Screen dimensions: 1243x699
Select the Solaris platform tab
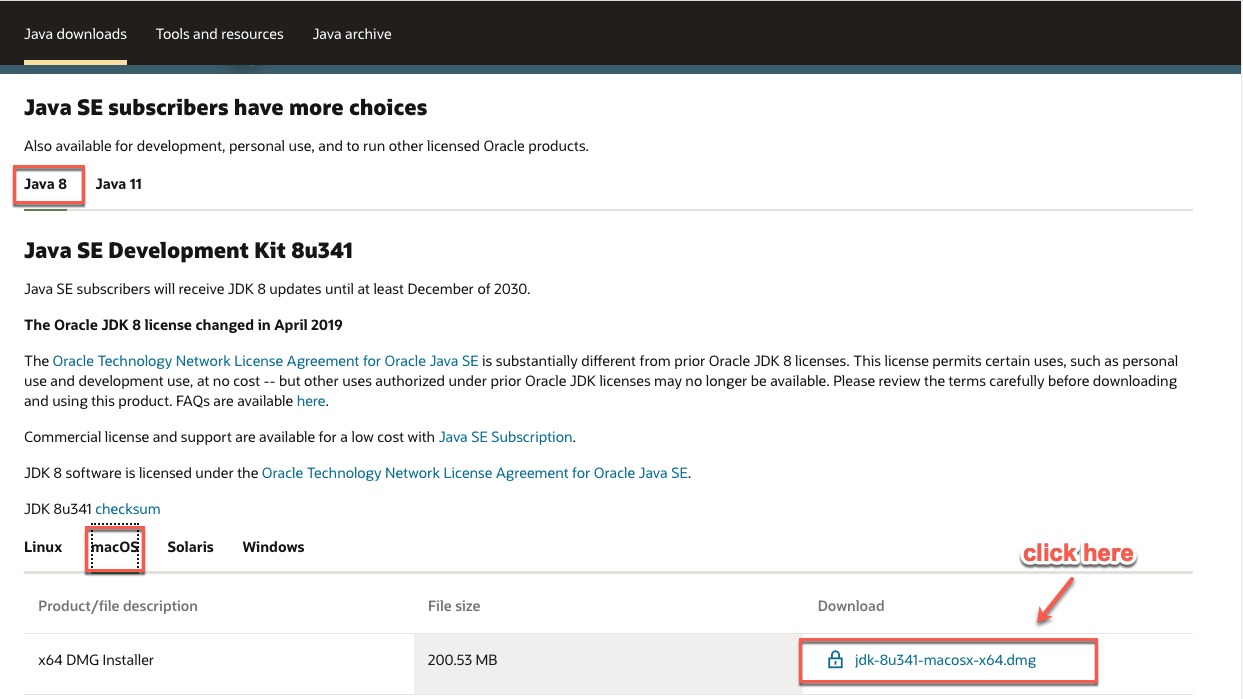pos(190,547)
